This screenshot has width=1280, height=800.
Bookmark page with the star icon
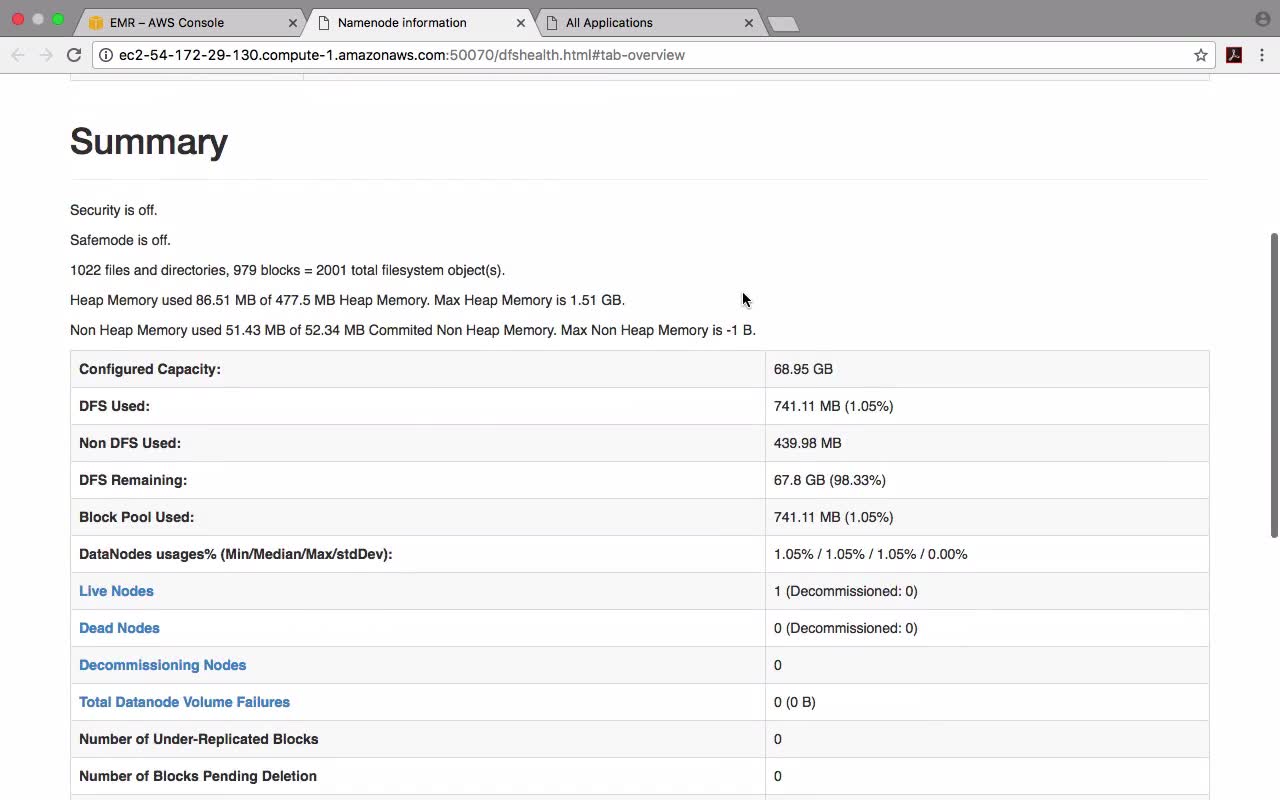pyautogui.click(x=1201, y=55)
